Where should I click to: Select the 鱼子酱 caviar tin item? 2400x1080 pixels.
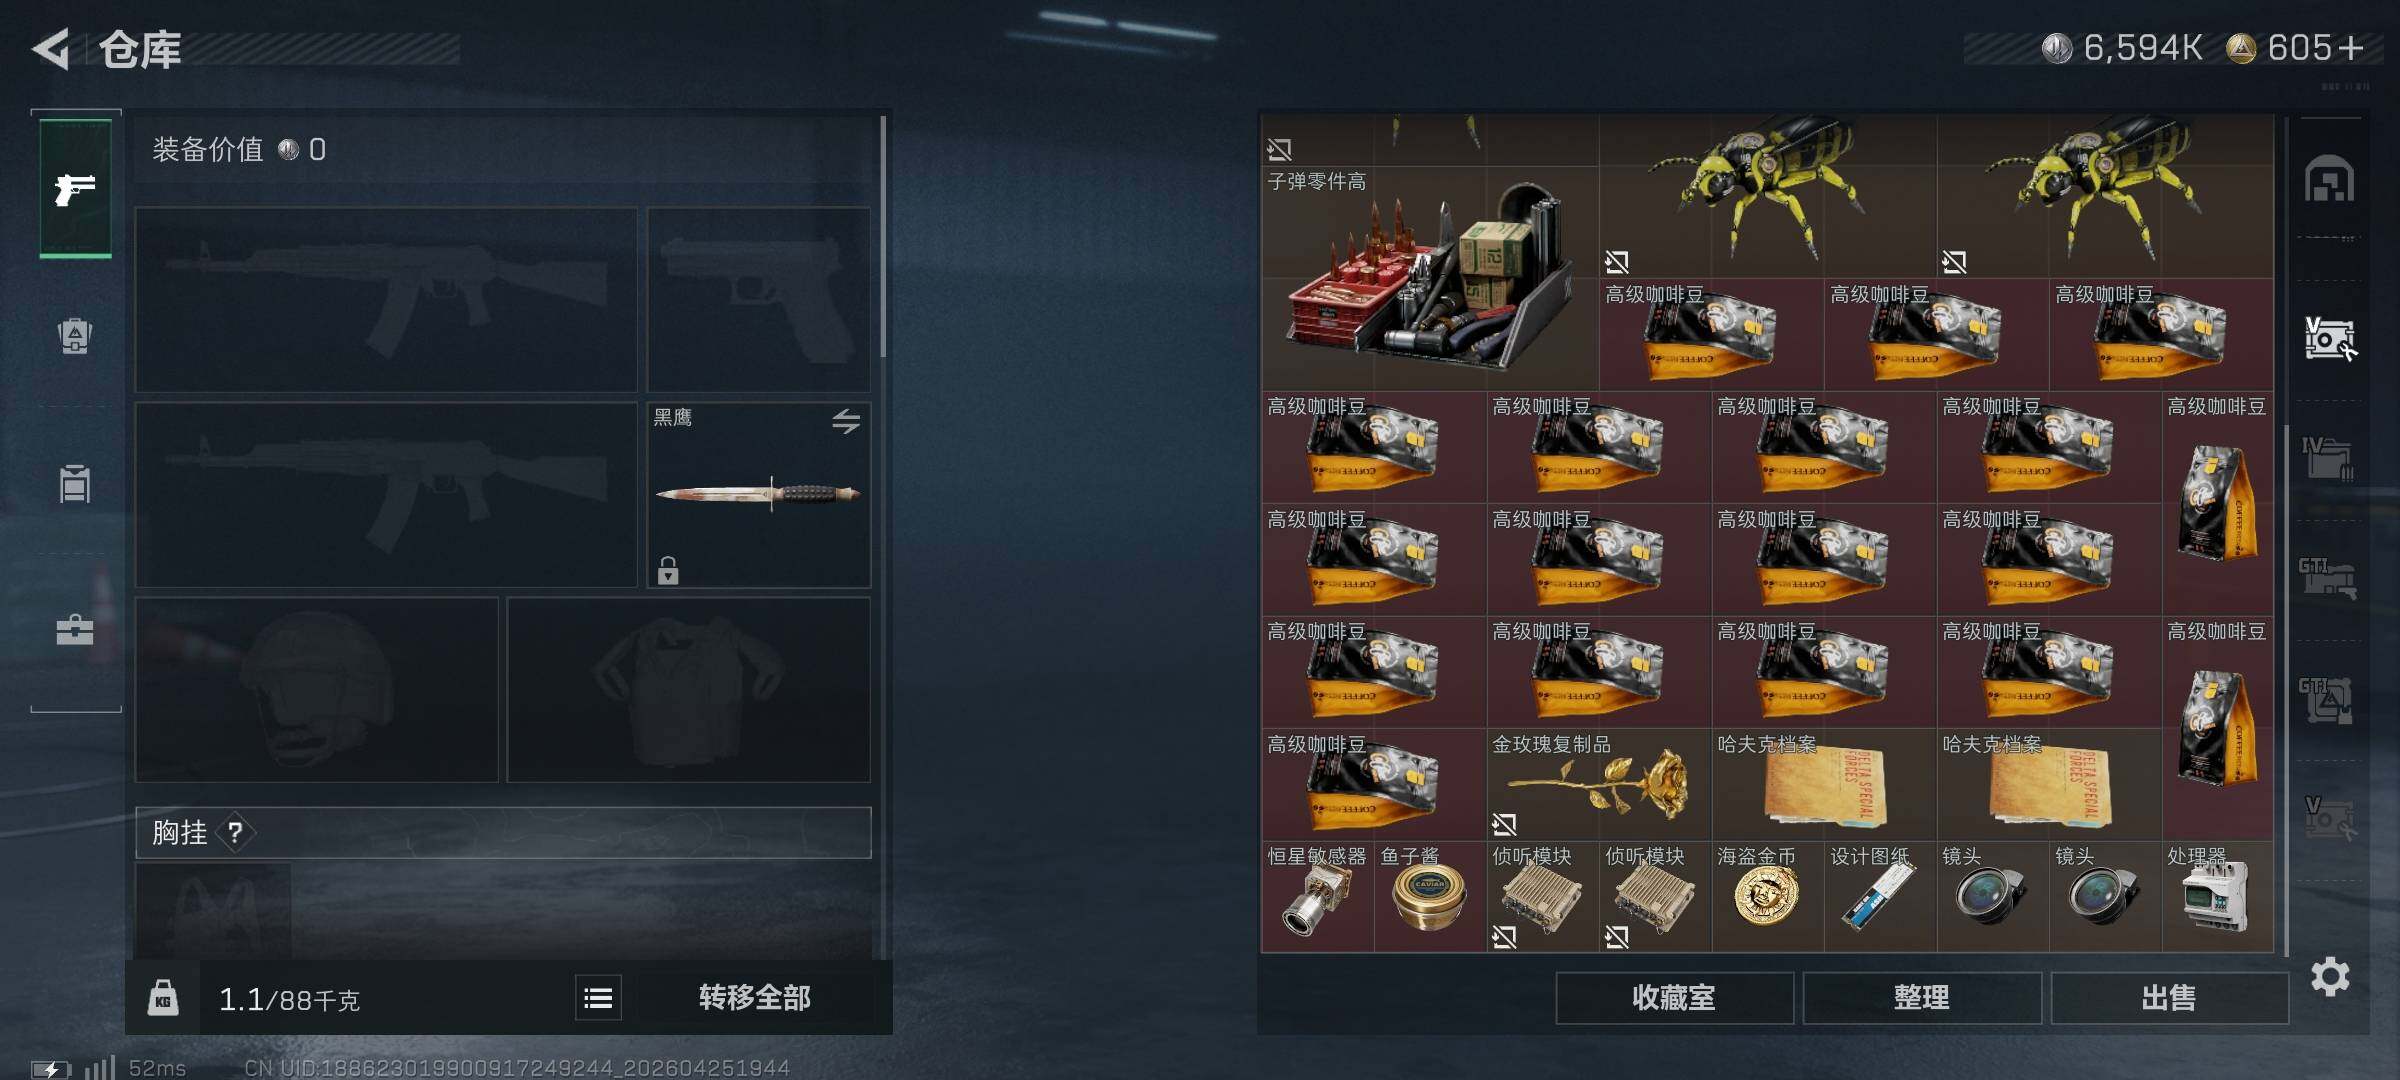point(1430,897)
